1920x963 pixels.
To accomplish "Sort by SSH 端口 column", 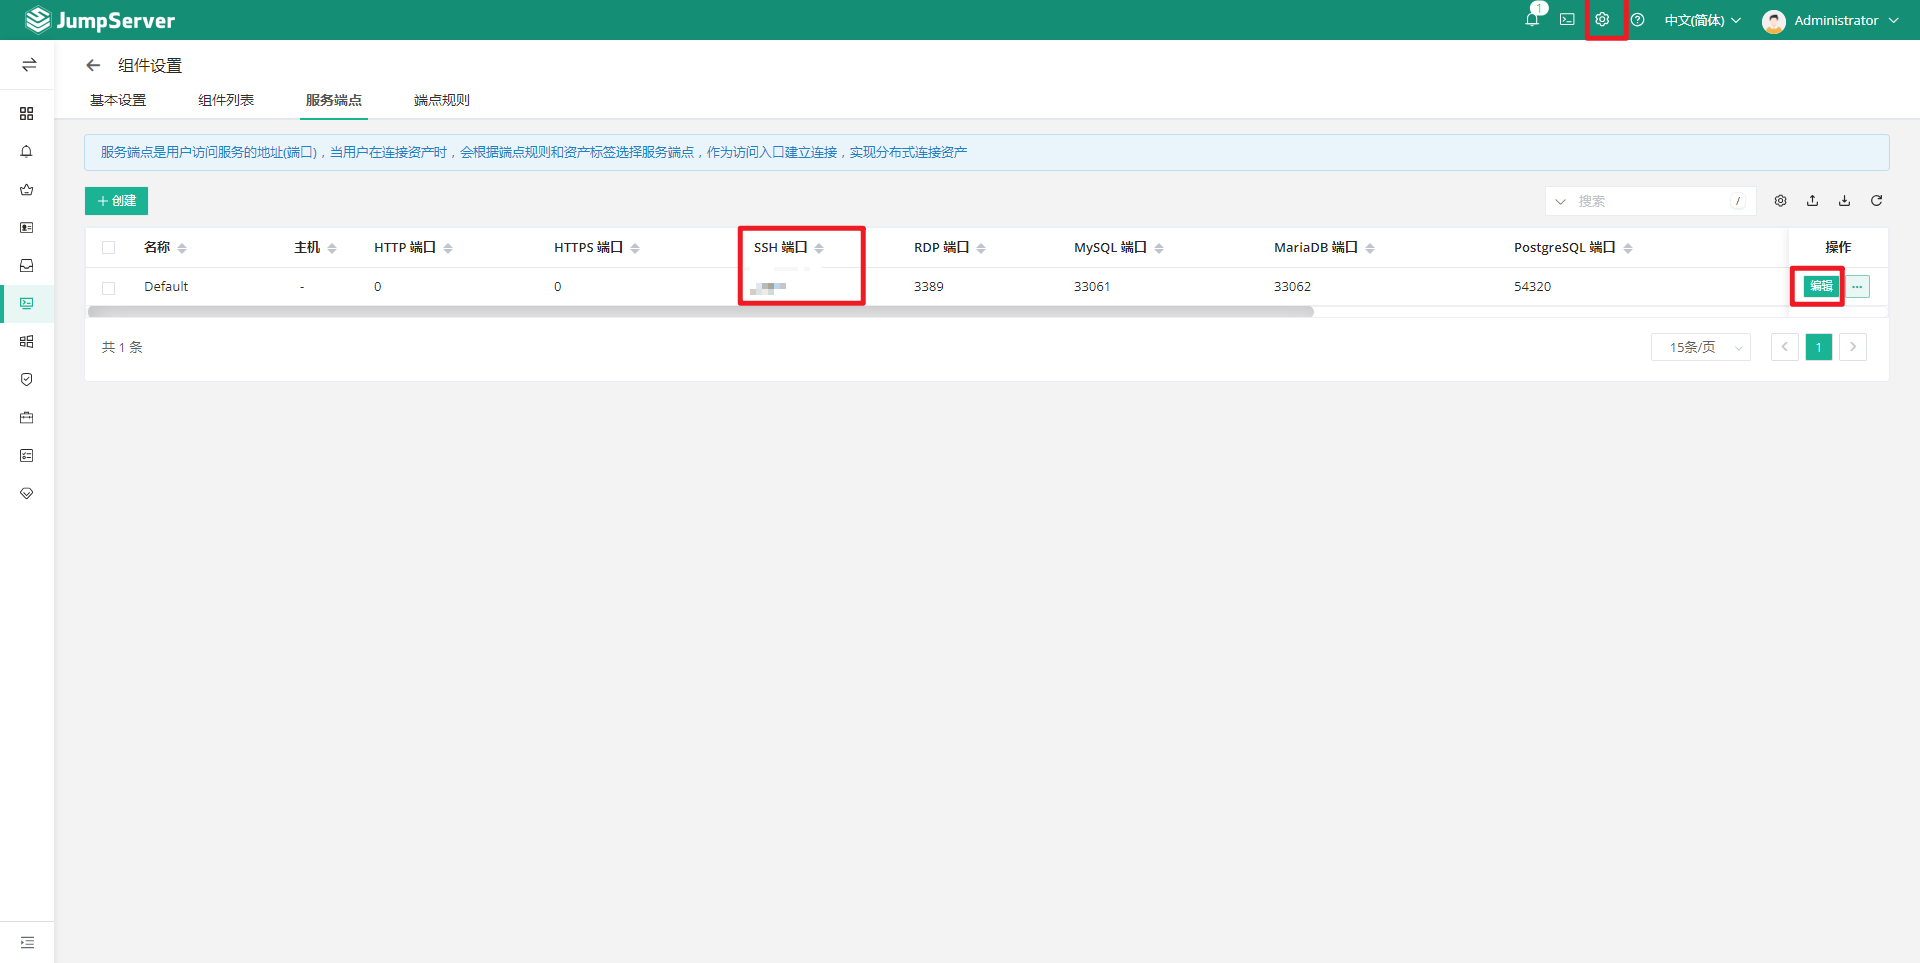I will tap(819, 248).
